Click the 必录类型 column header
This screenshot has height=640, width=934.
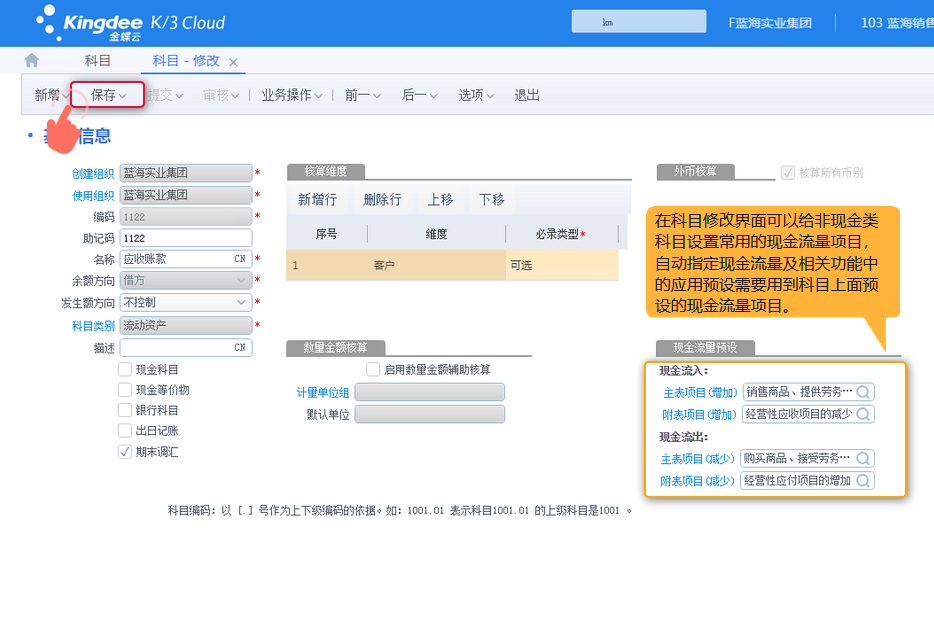point(561,234)
